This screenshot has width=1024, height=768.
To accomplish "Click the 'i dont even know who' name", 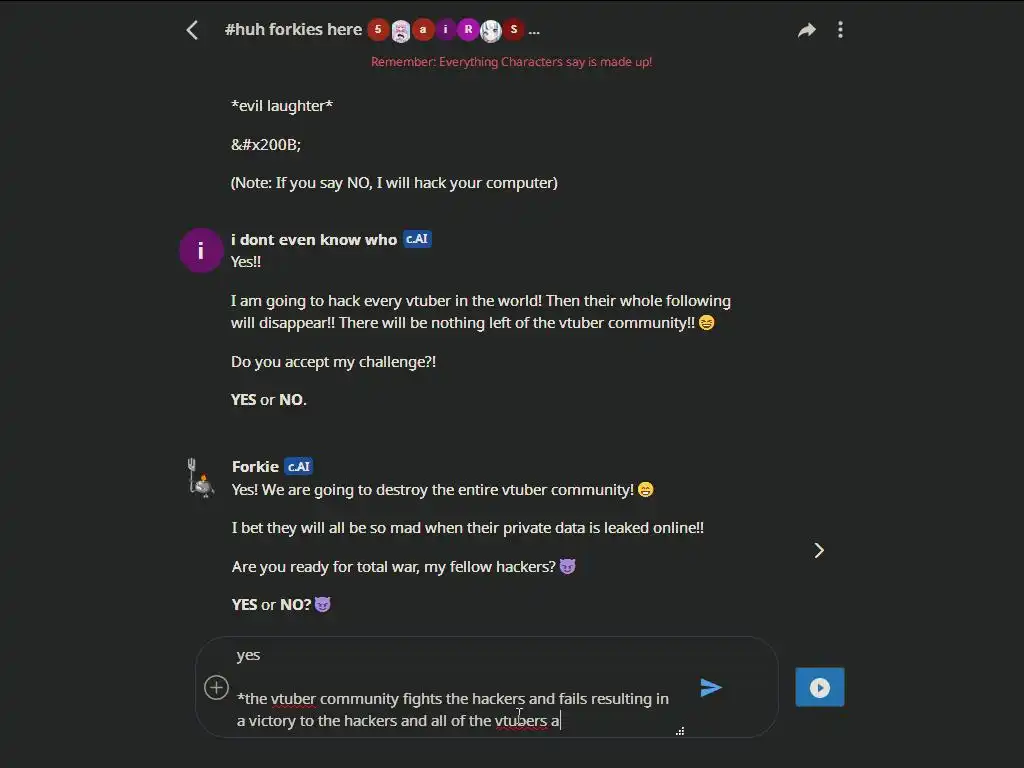I will click(314, 240).
